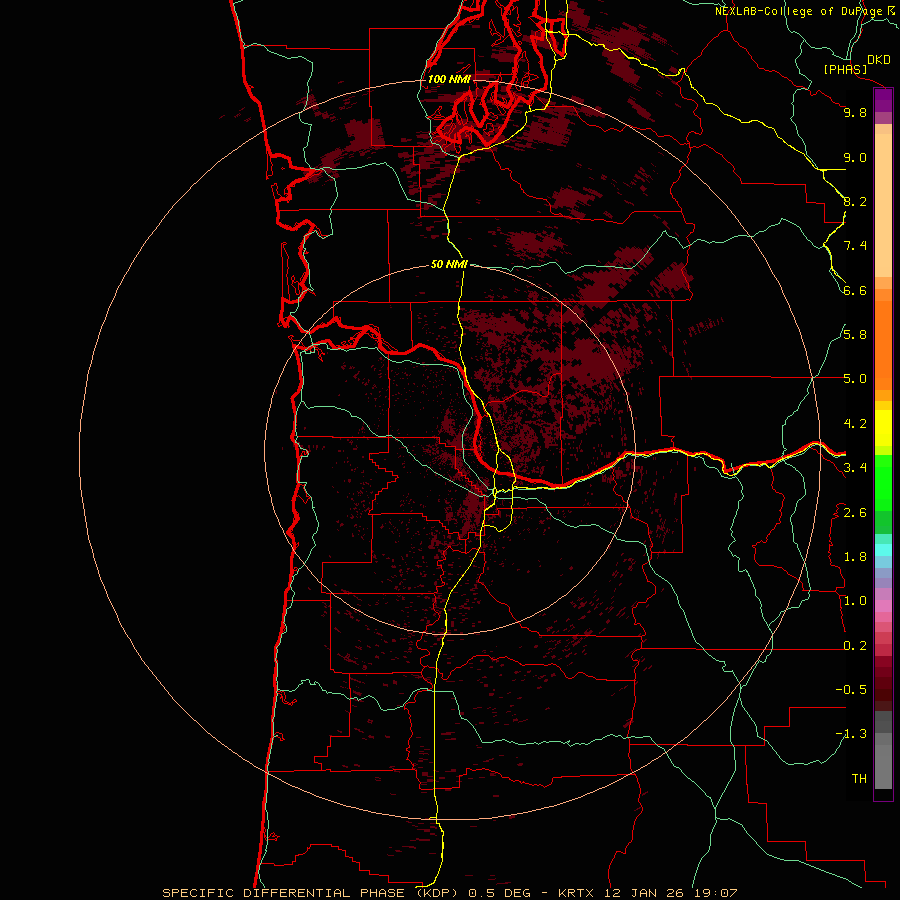This screenshot has width=900, height=900.
Task: Click the 3.4 value on the color scale
Action: pyautogui.click(x=855, y=468)
